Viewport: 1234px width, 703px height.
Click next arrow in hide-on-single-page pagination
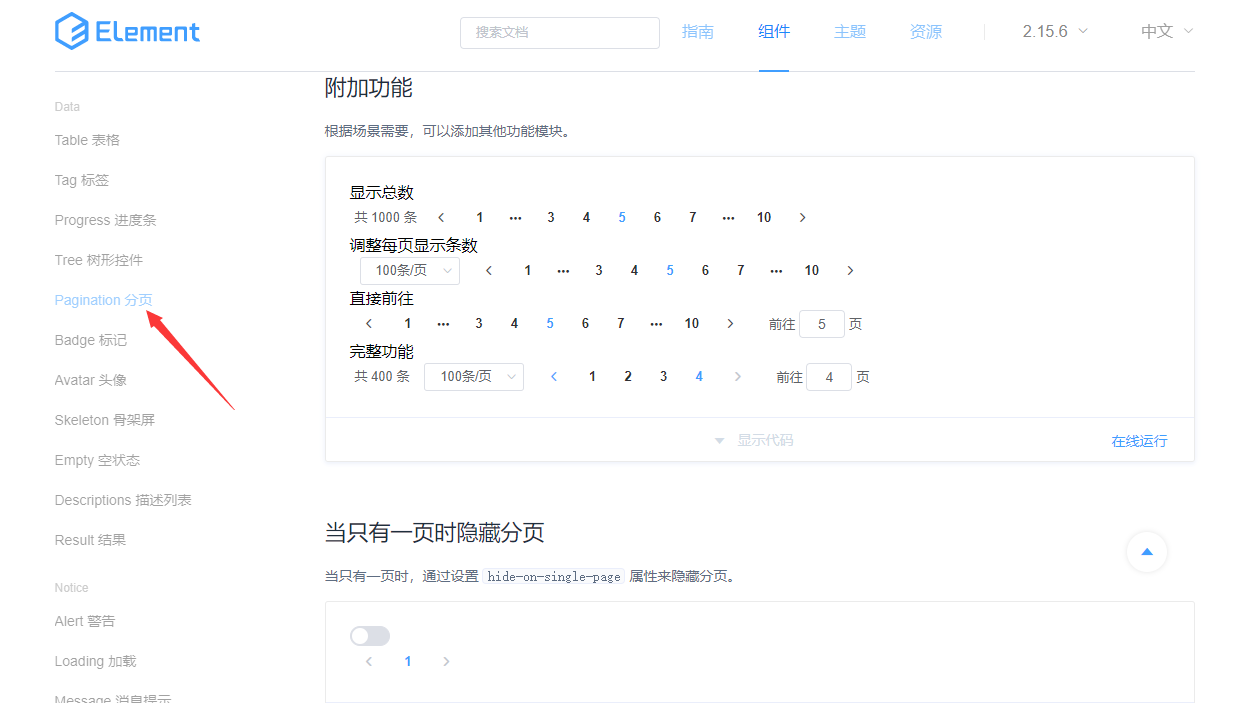tap(446, 661)
